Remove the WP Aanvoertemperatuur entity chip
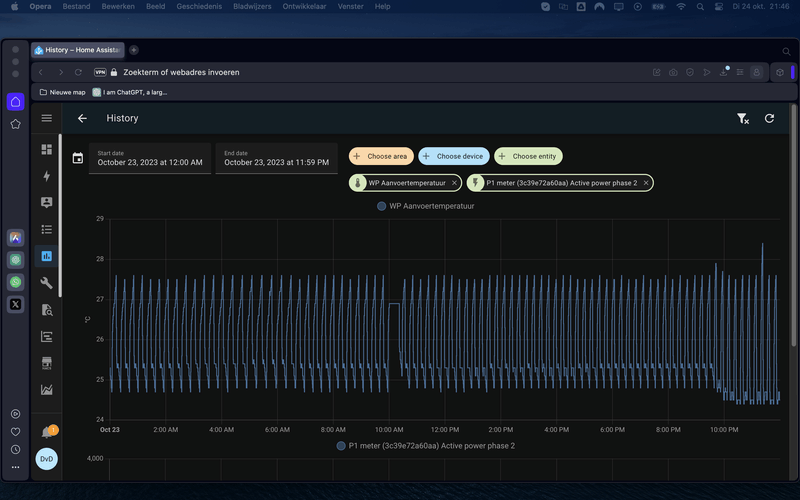This screenshot has height=500, width=800. [x=454, y=183]
